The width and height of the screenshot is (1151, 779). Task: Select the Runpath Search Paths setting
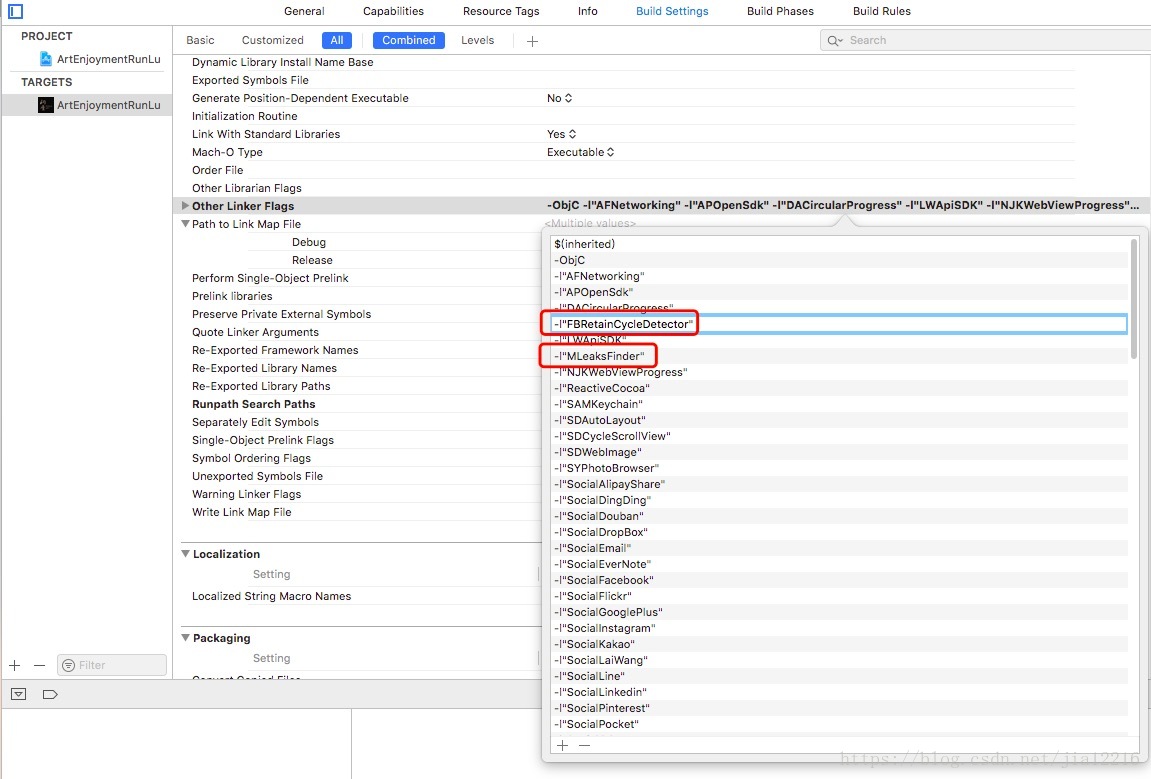point(253,405)
